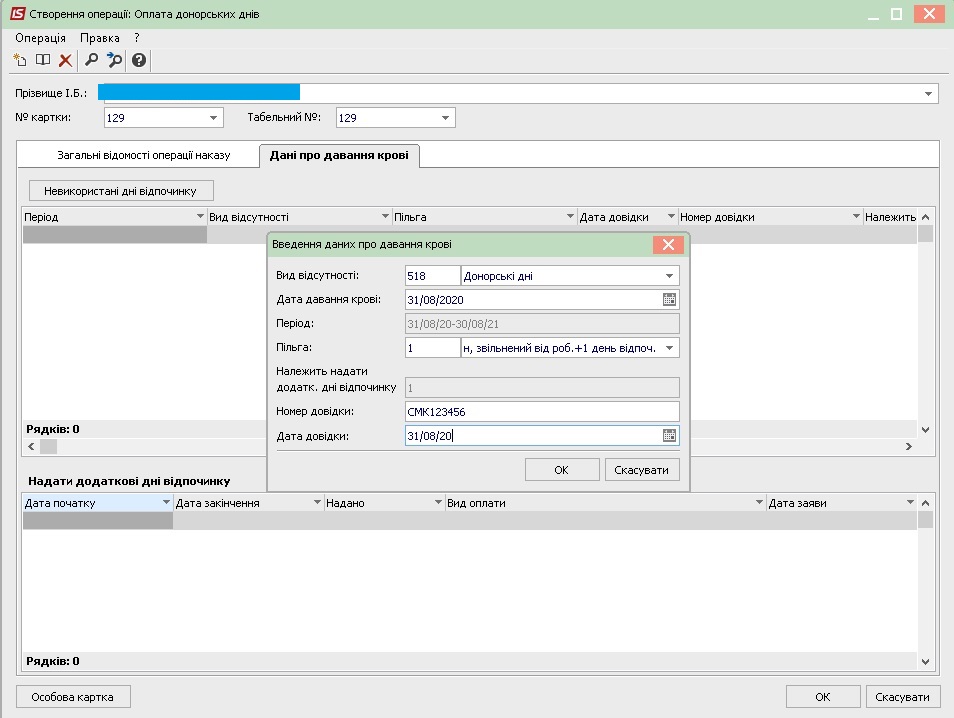Viewport: 954px width, 718px height.
Task: Open the Особова картка button
Action: (x=73, y=697)
